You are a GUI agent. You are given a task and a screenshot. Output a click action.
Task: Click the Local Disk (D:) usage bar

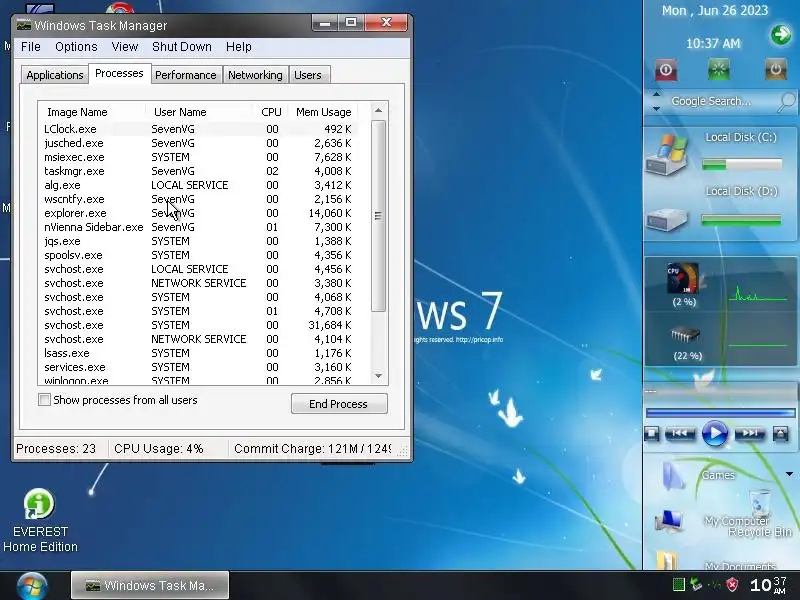(741, 220)
